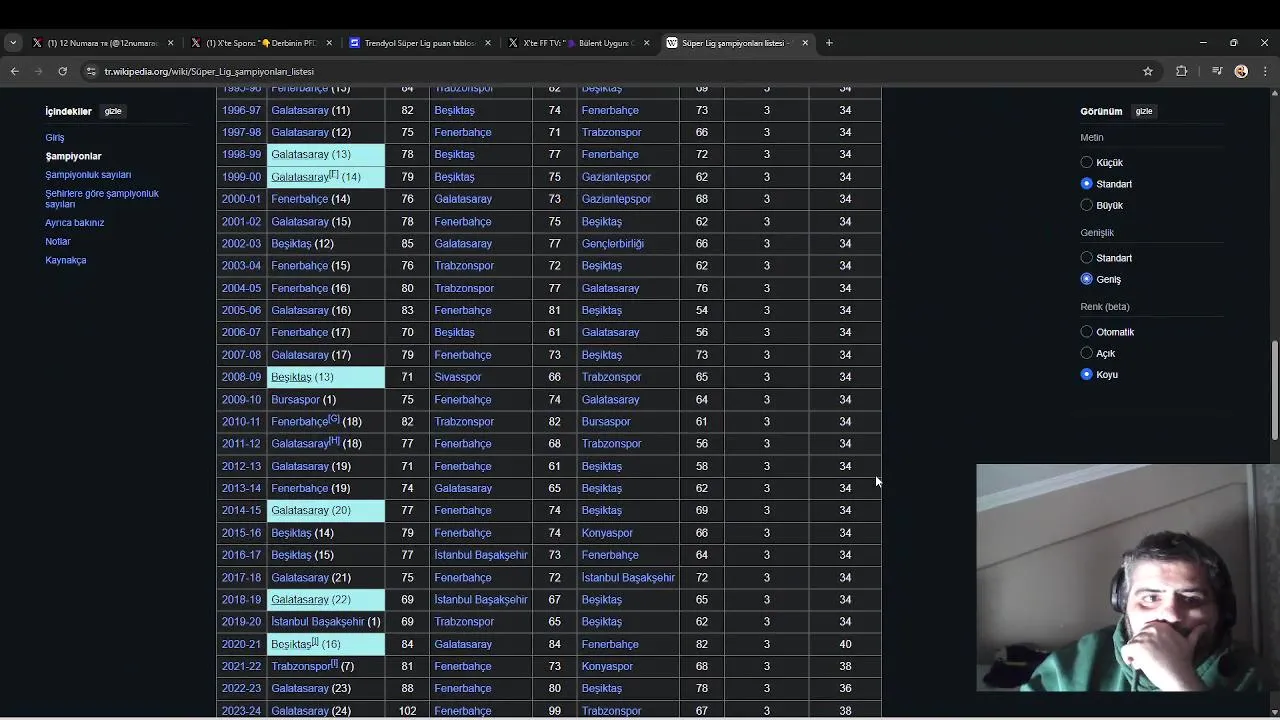Select Koyu color mode
This screenshot has height=720, width=1280.
coord(1087,374)
